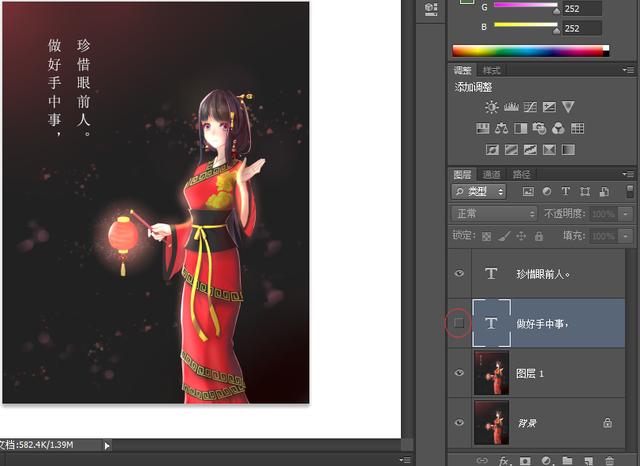Hide the 珍惜眼前人 text layer
640x466 pixels.
tap(459, 273)
